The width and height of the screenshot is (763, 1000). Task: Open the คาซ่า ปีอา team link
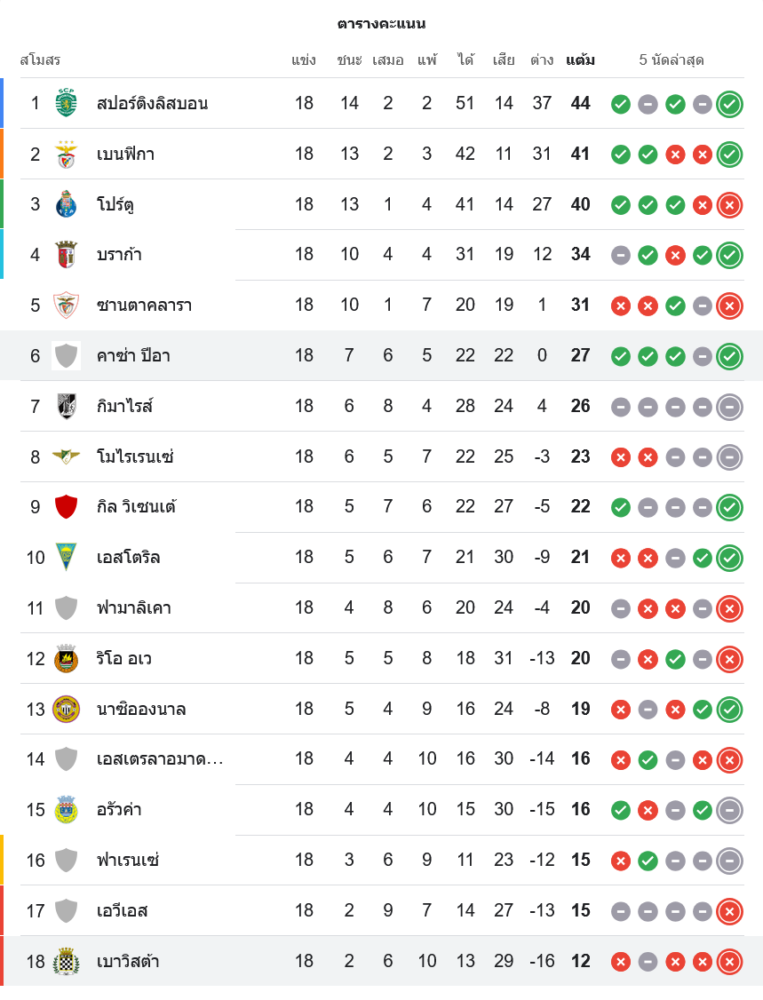(x=133, y=355)
